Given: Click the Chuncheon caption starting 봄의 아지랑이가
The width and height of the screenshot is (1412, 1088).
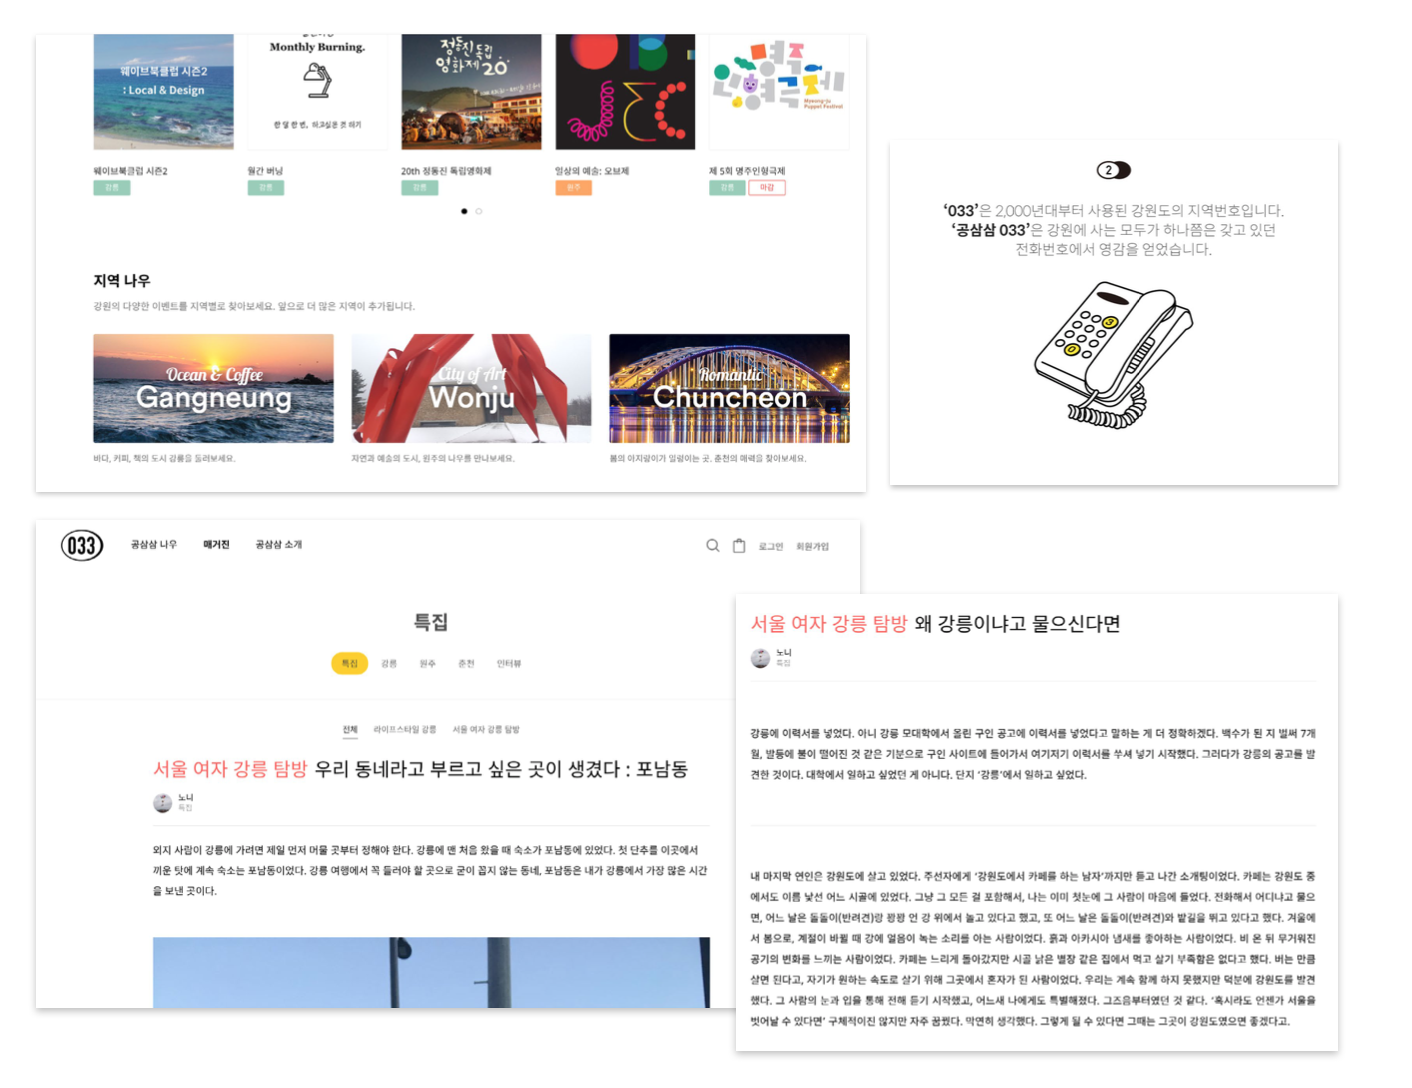Looking at the screenshot, I should pyautogui.click(x=708, y=459).
